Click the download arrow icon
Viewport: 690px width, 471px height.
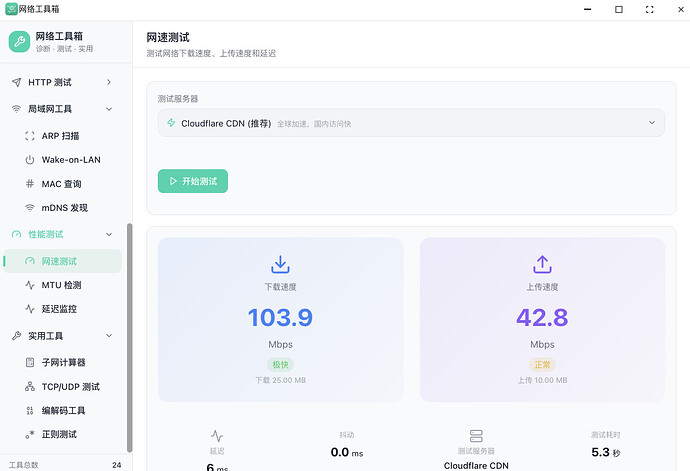click(x=280, y=264)
